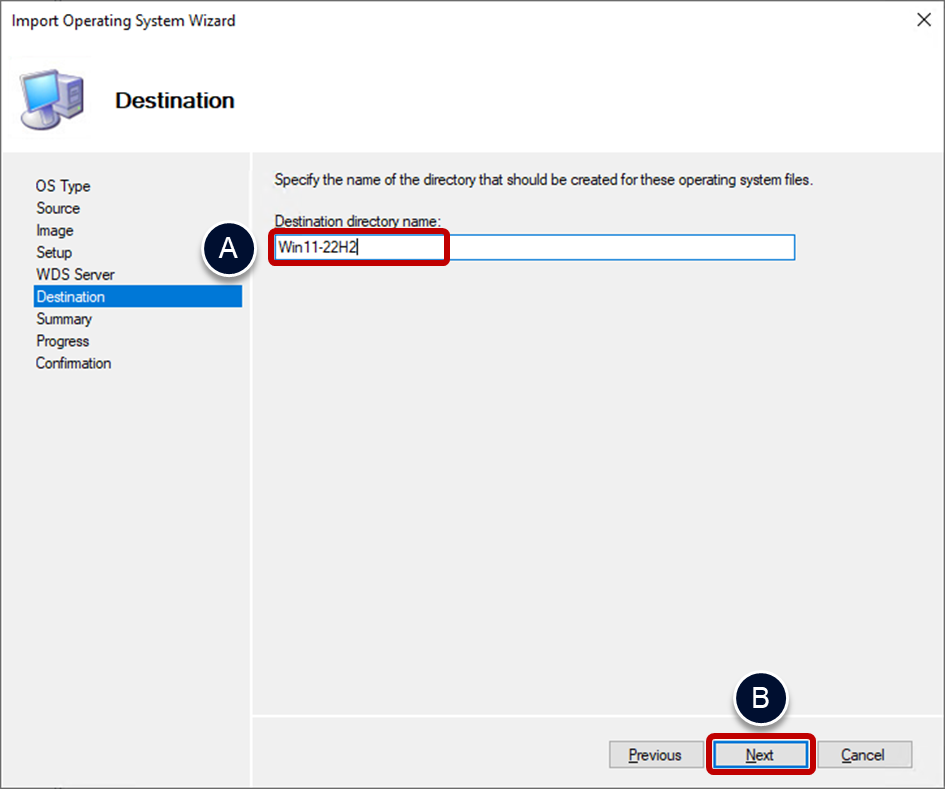Screen dimensions: 945x789
Task: Go back with the Previous button
Action: [x=655, y=755]
